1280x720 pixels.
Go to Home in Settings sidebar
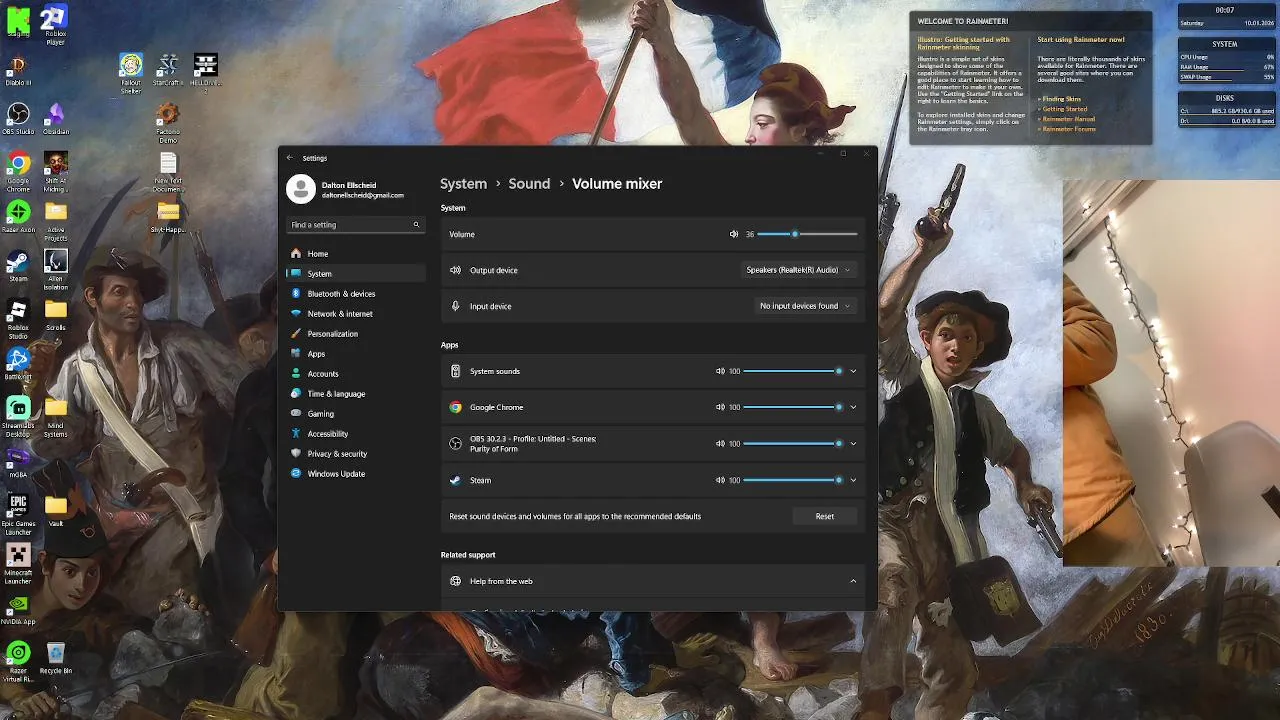(x=355, y=253)
